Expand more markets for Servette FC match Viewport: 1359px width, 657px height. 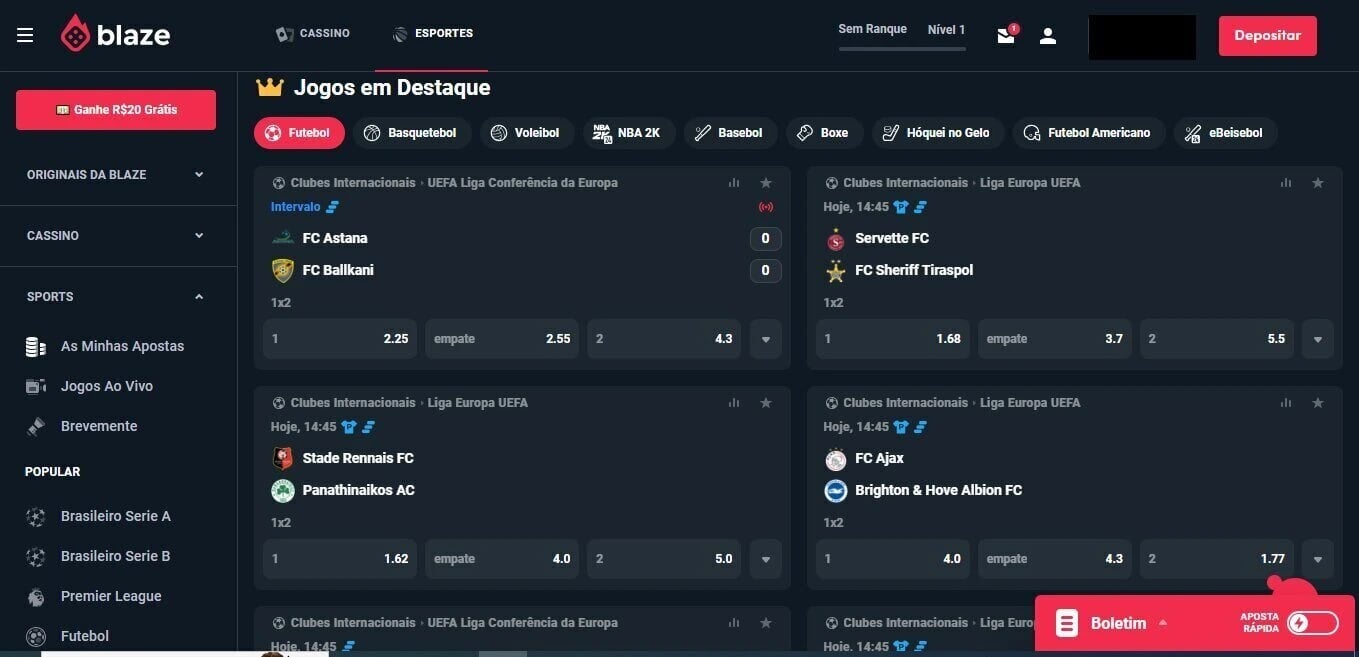(1318, 339)
